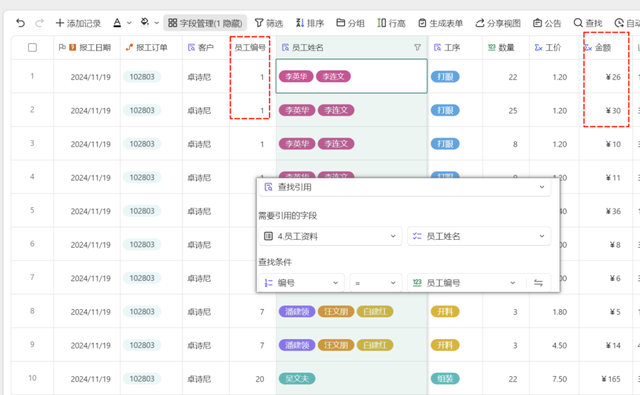
Task: Open the 员工姓名 field dropdown in popup
Action: pyautogui.click(x=479, y=236)
